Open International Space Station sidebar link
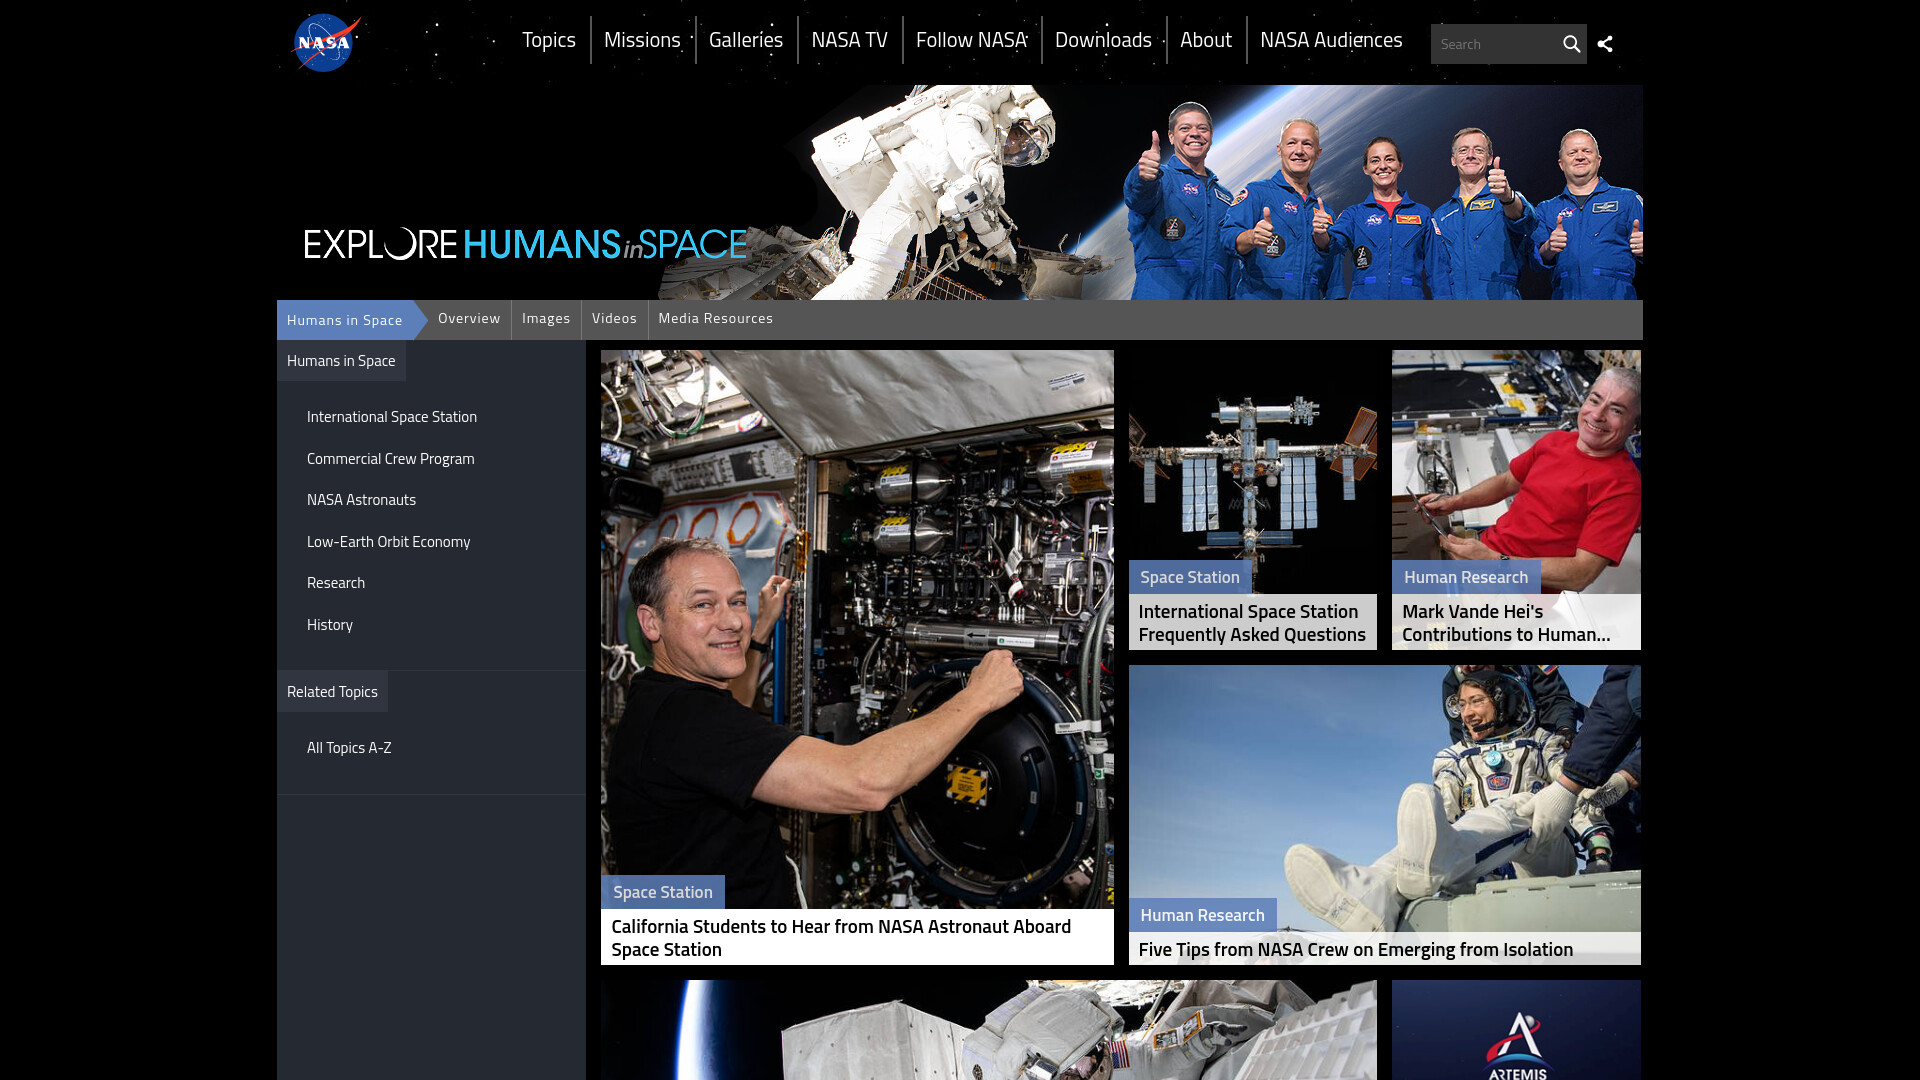This screenshot has width=1920, height=1080. 392,417
